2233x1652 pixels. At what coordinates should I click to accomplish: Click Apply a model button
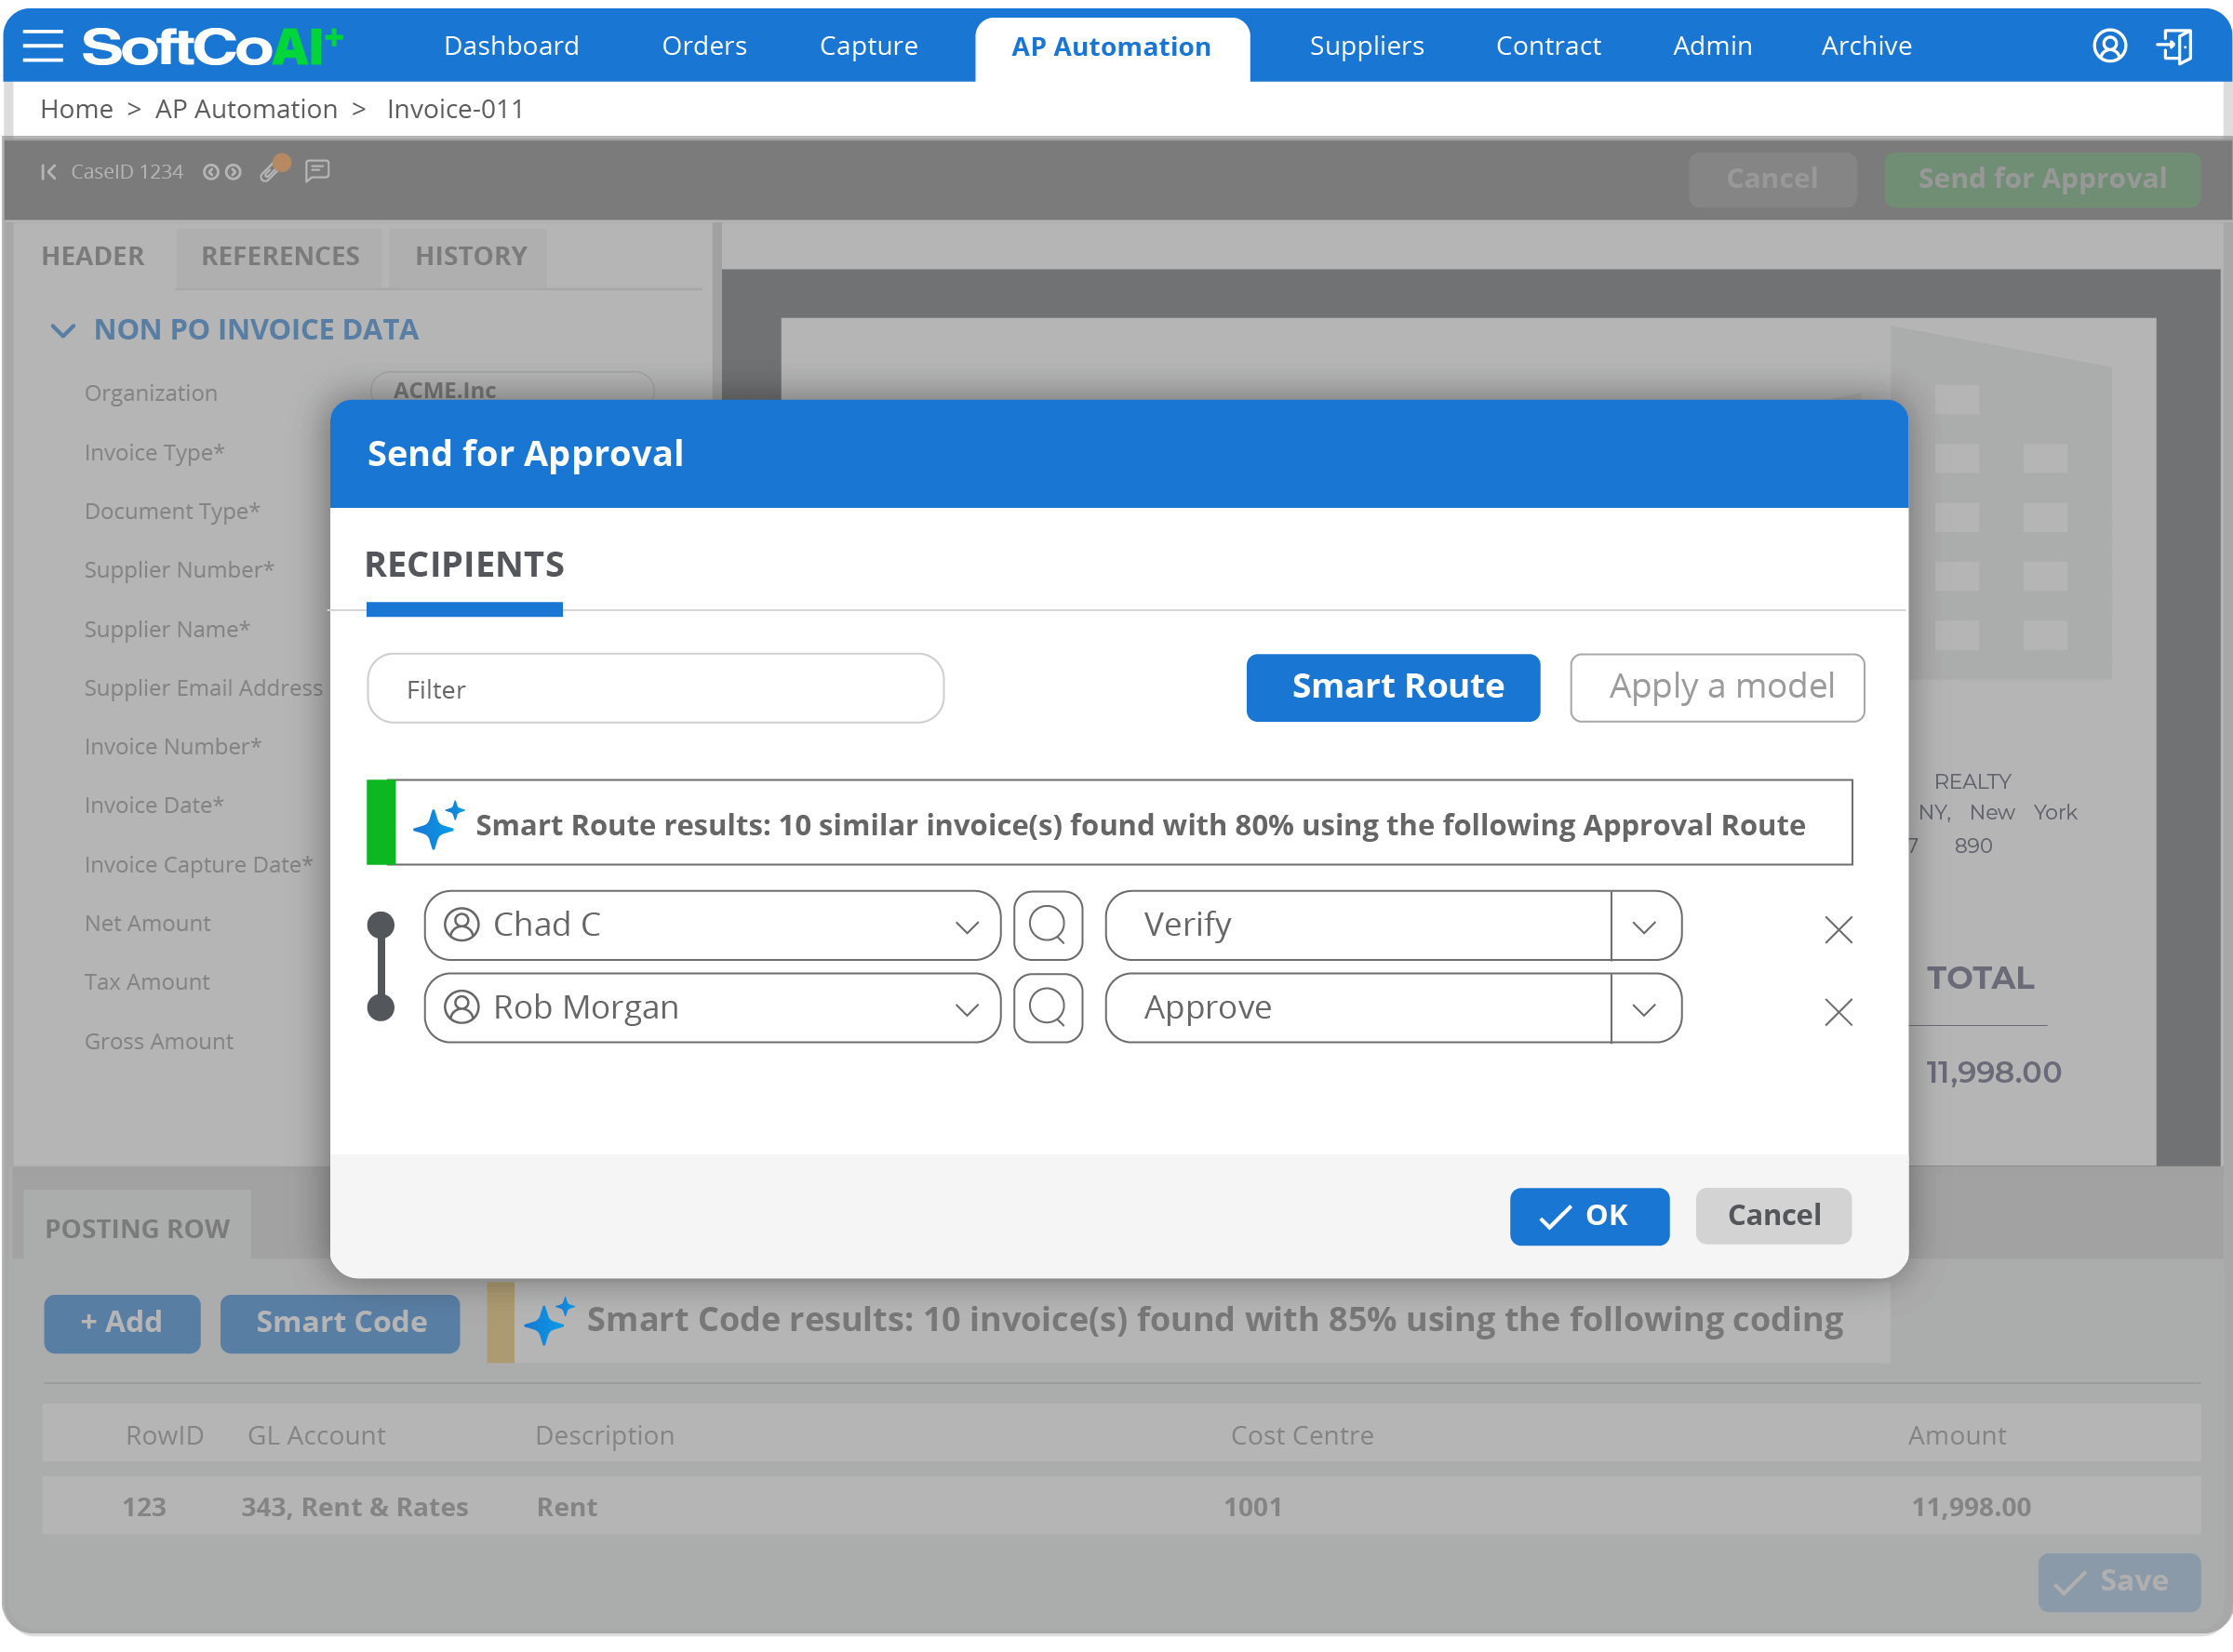(x=1716, y=687)
